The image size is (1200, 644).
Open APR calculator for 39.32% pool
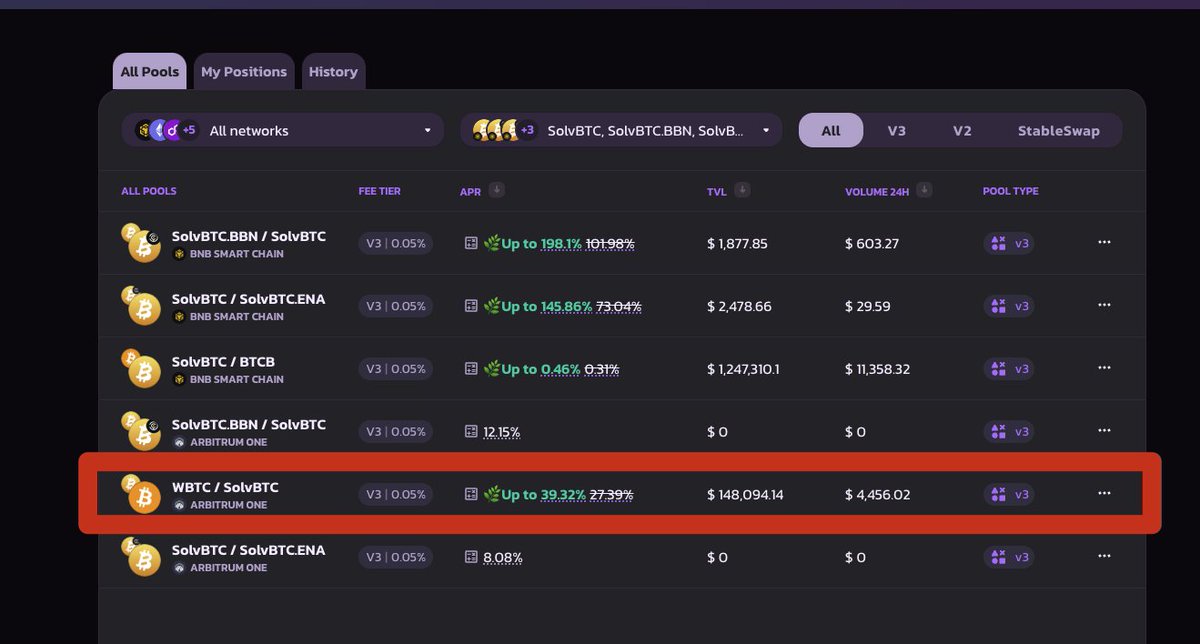(x=472, y=494)
